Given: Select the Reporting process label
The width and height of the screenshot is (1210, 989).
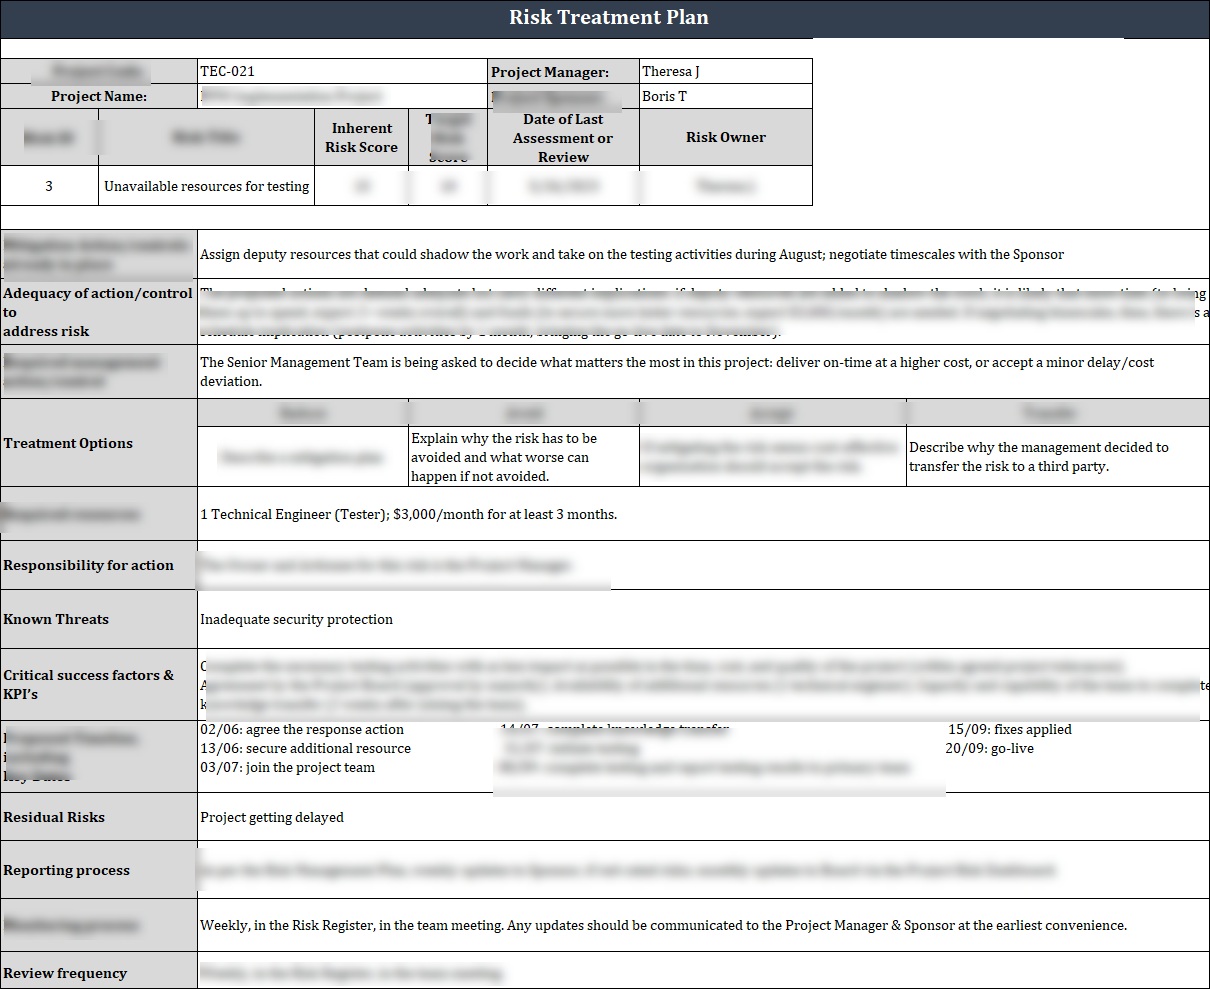Looking at the screenshot, I should click(x=99, y=870).
